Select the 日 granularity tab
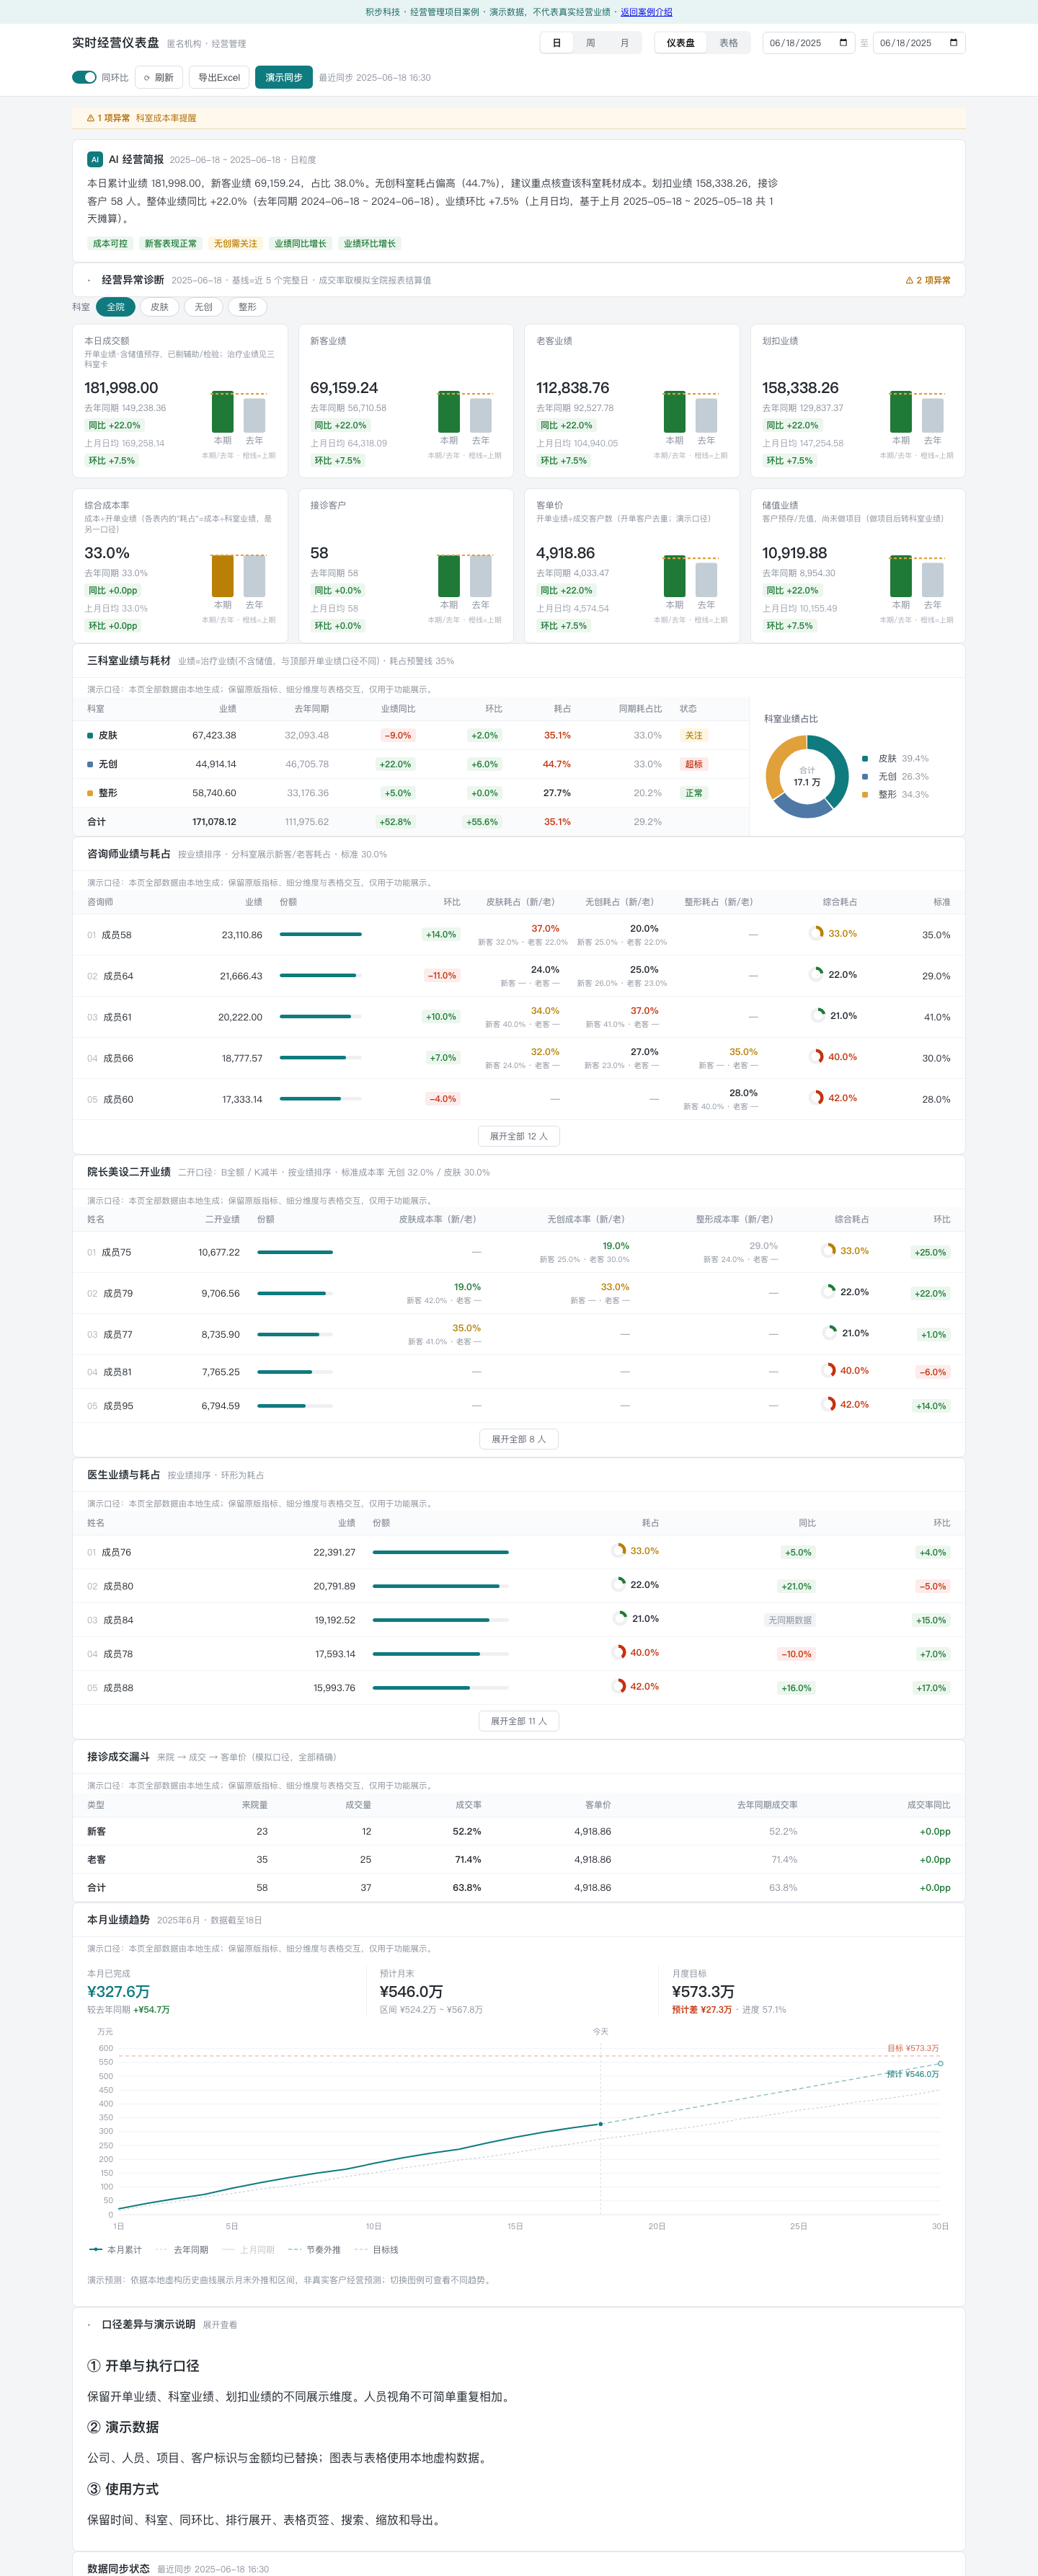The height and width of the screenshot is (2576, 1038). tap(557, 43)
